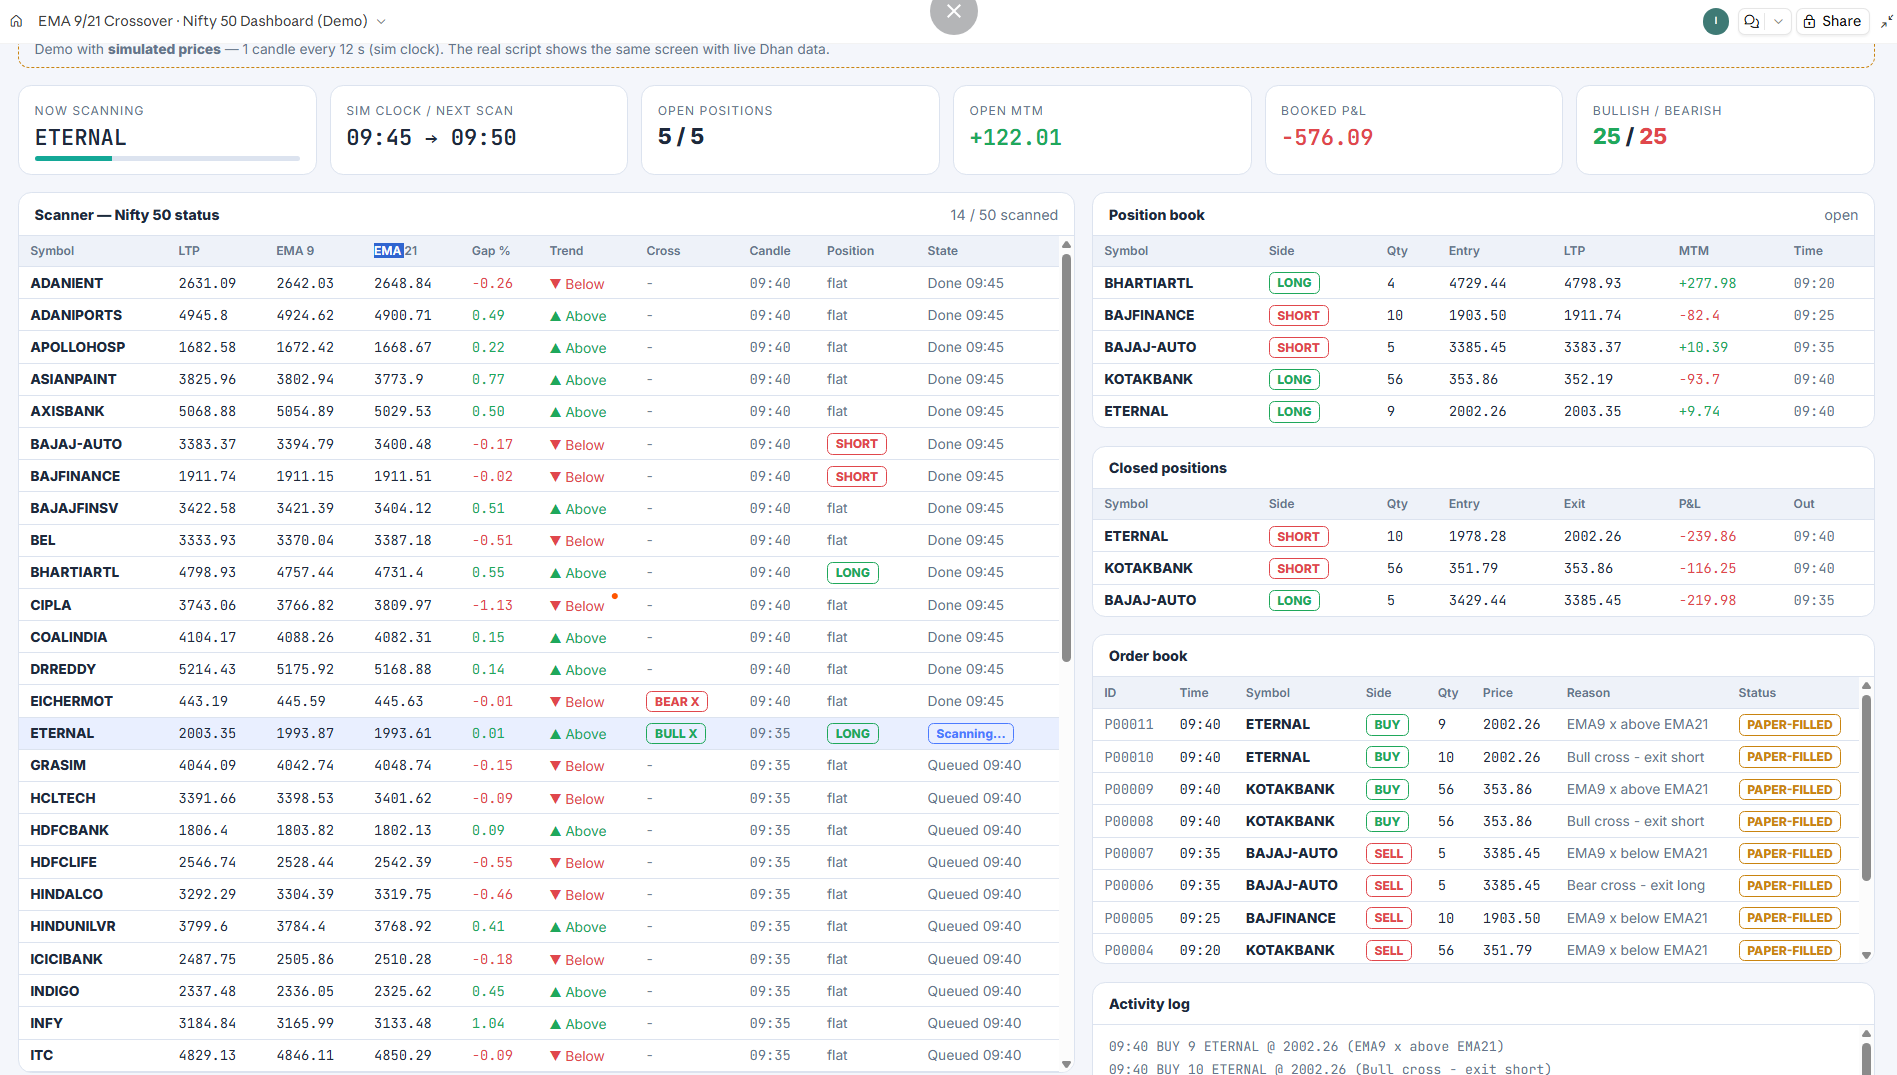Select APOLLOHOSP in the scanner table
This screenshot has height=1075, width=1897.
tap(78, 347)
